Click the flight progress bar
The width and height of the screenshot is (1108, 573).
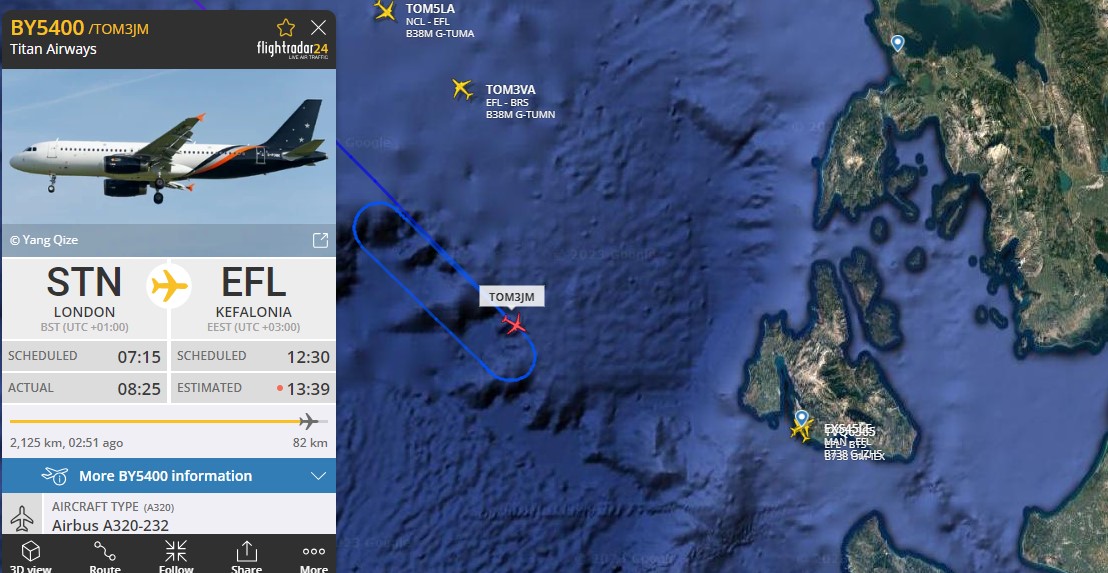click(x=169, y=422)
